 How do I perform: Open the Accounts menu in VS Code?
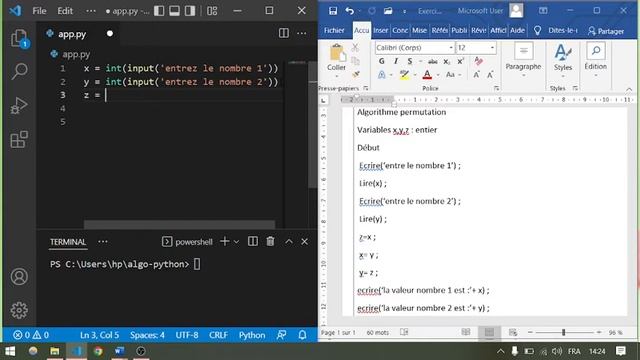(19, 276)
